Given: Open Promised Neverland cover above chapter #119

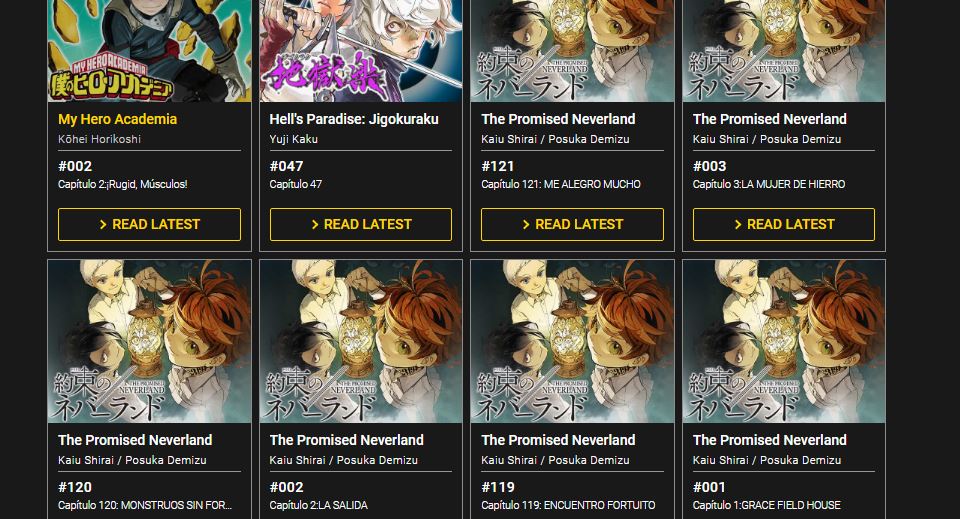Looking at the screenshot, I should click(572, 342).
